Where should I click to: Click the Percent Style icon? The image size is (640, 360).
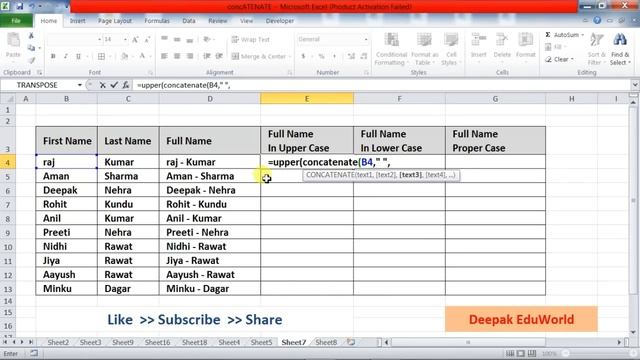click(x=321, y=56)
